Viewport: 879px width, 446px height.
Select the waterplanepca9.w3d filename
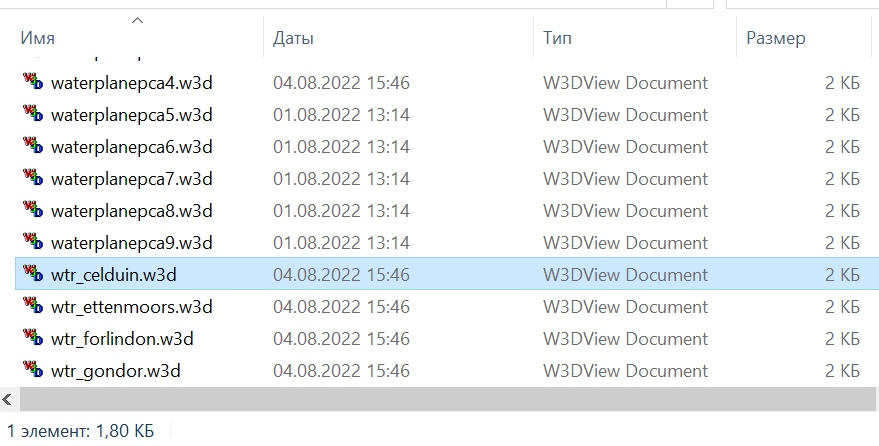[x=132, y=243]
